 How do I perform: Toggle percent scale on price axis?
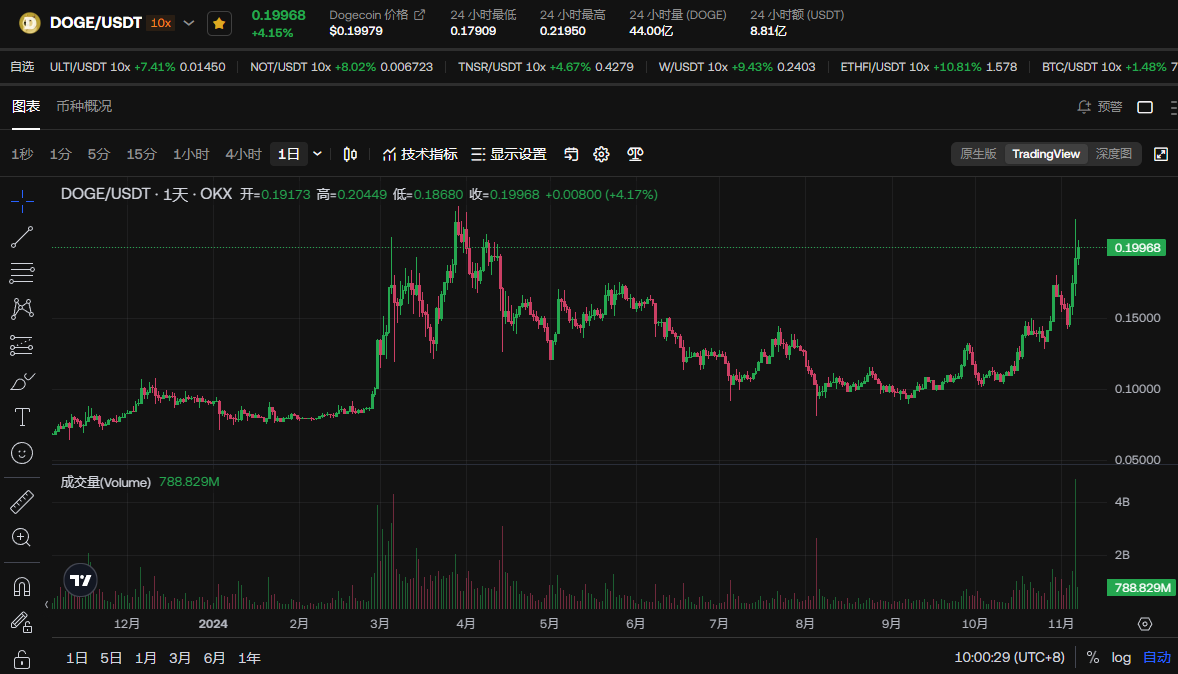[1093, 657]
